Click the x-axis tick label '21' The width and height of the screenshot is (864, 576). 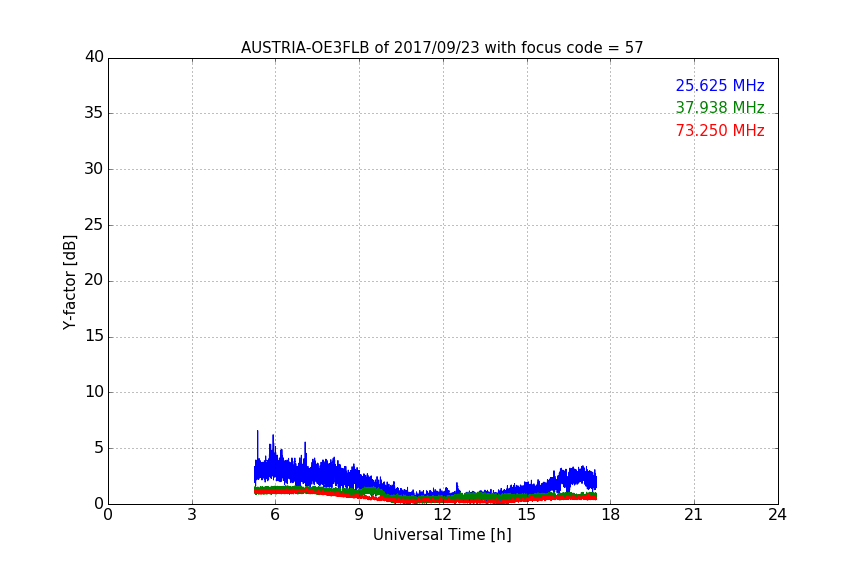click(694, 515)
